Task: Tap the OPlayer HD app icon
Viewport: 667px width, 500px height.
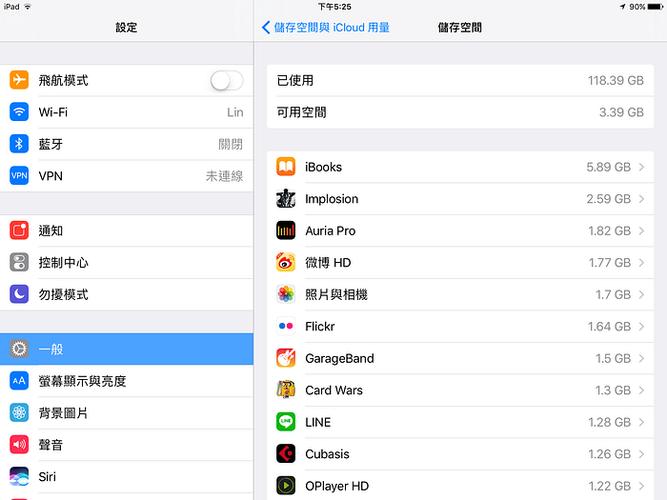Action: [x=286, y=486]
